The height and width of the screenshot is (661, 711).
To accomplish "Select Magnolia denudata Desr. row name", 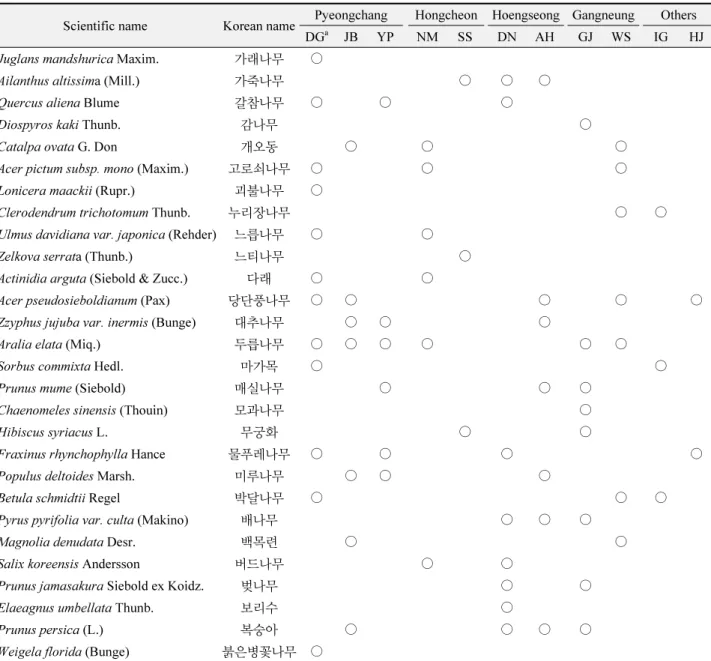I will pos(68,542).
